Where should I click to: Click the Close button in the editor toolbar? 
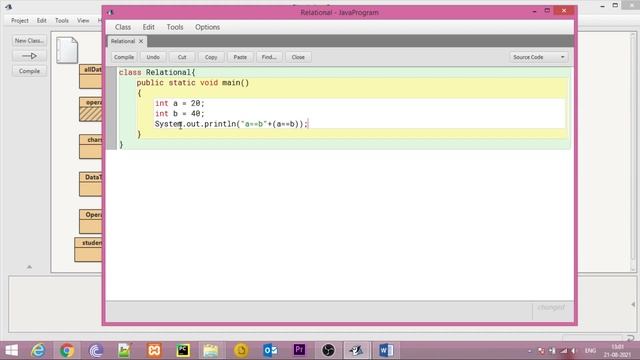pos(298,57)
